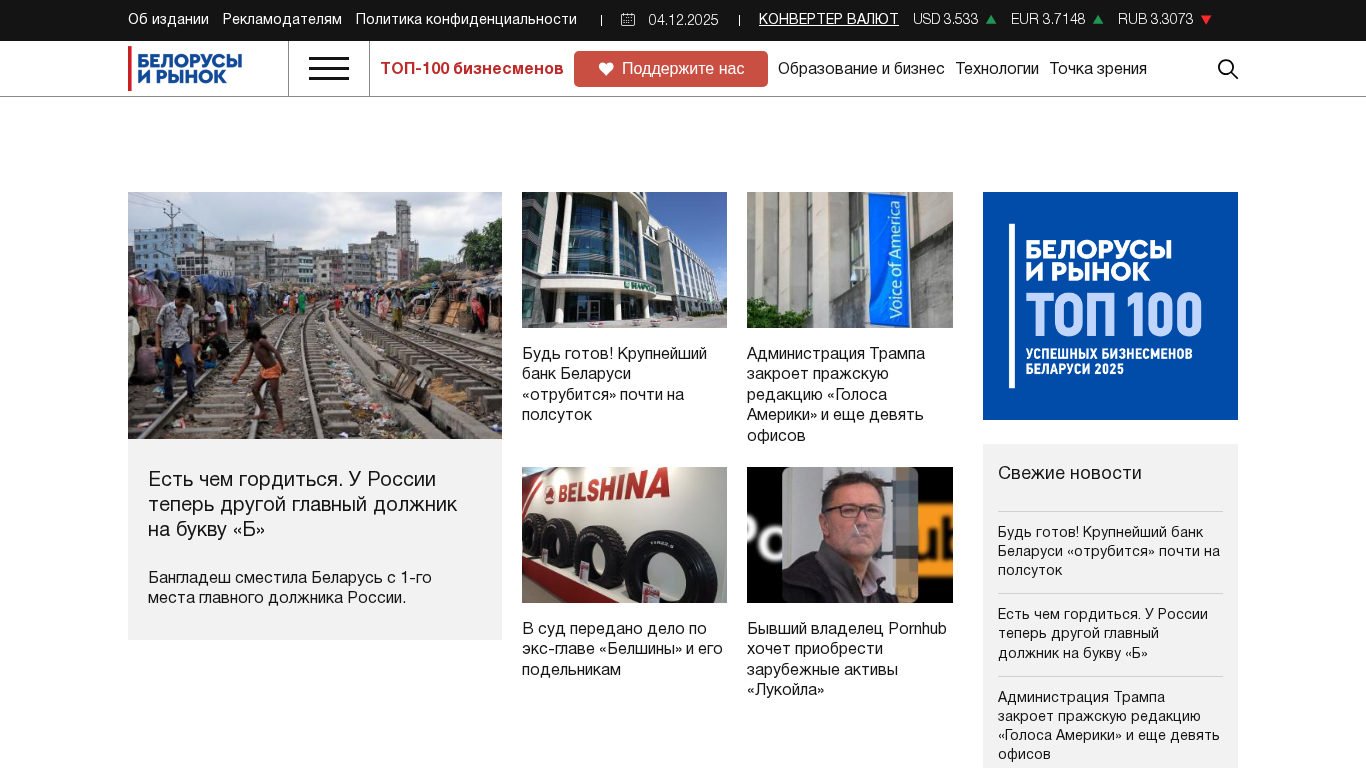The image size is (1366, 768).
Task: Click the Поддержите нас button
Action: 671,69
